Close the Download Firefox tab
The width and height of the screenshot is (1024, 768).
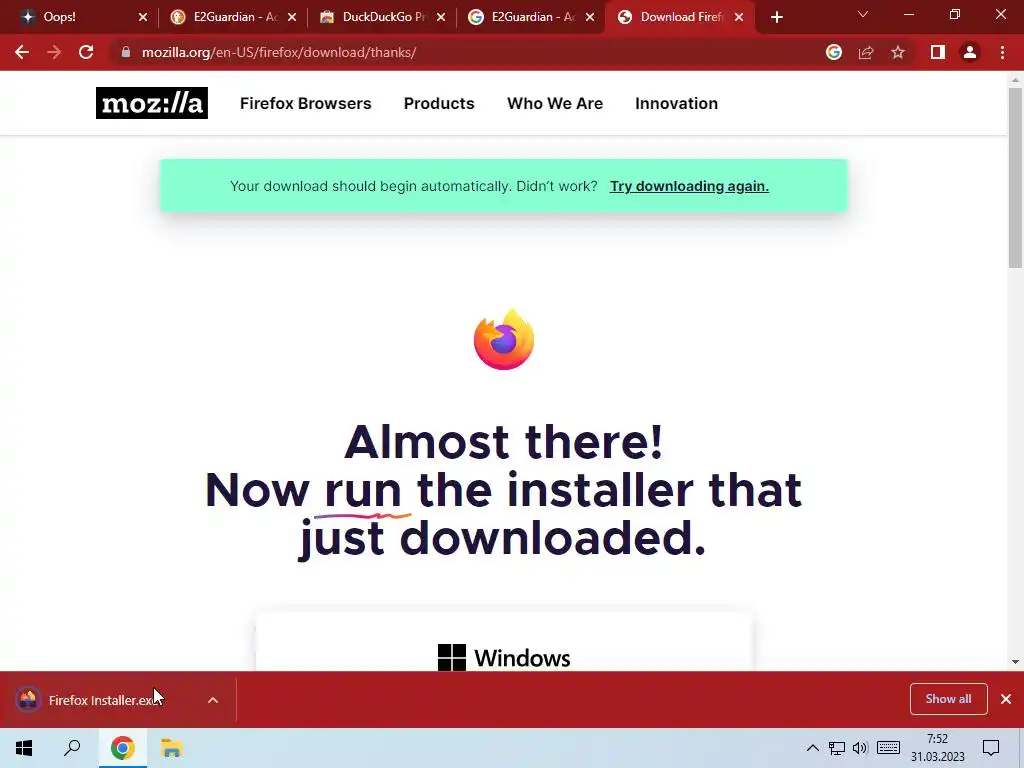click(739, 17)
